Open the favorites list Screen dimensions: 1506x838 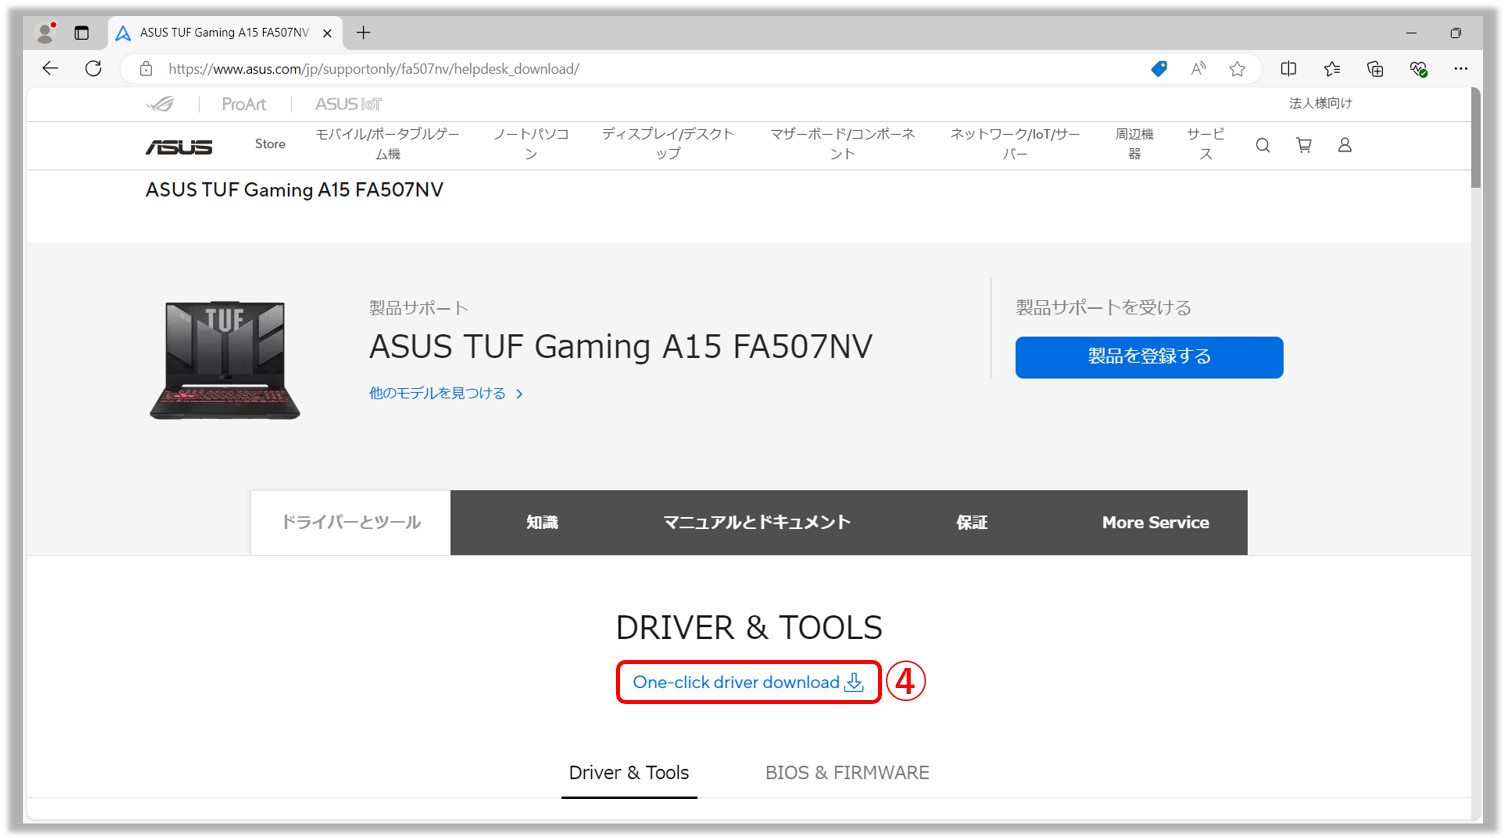coord(1332,69)
